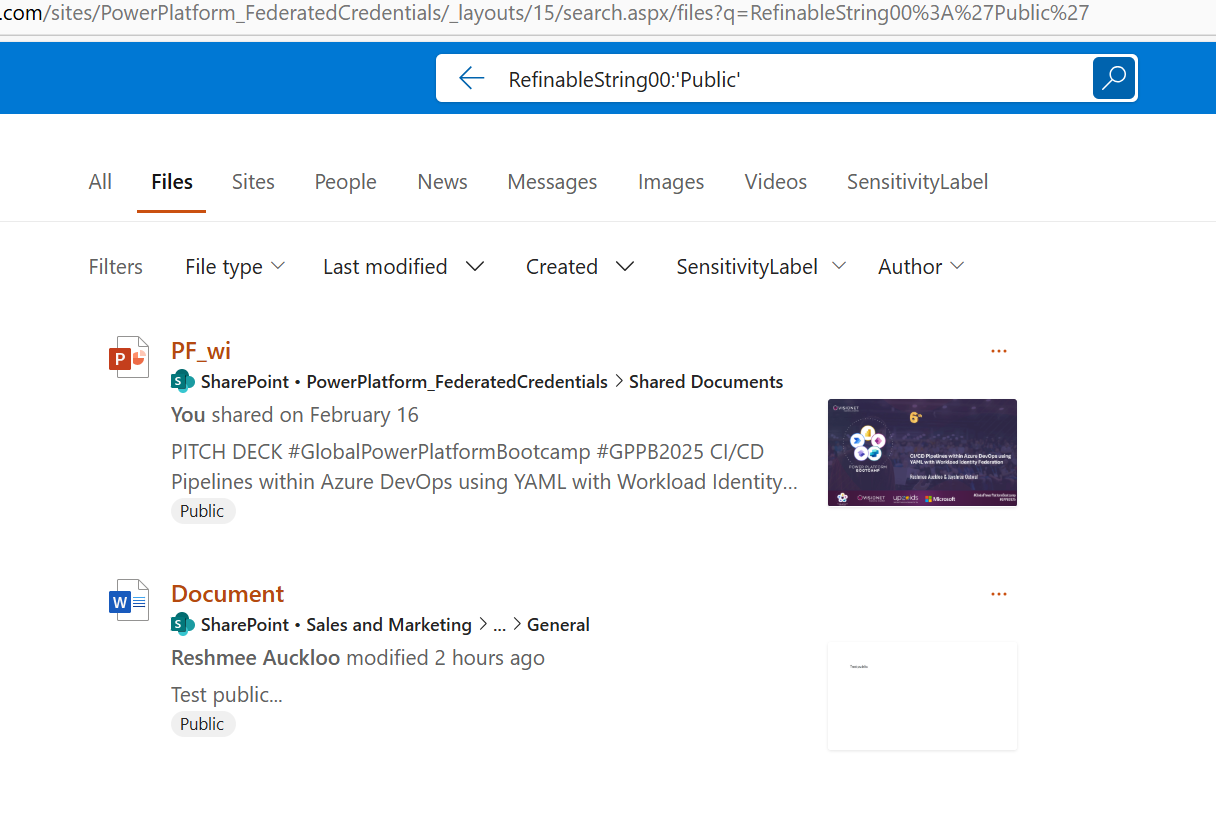Expand the Last modified filter

403,267
